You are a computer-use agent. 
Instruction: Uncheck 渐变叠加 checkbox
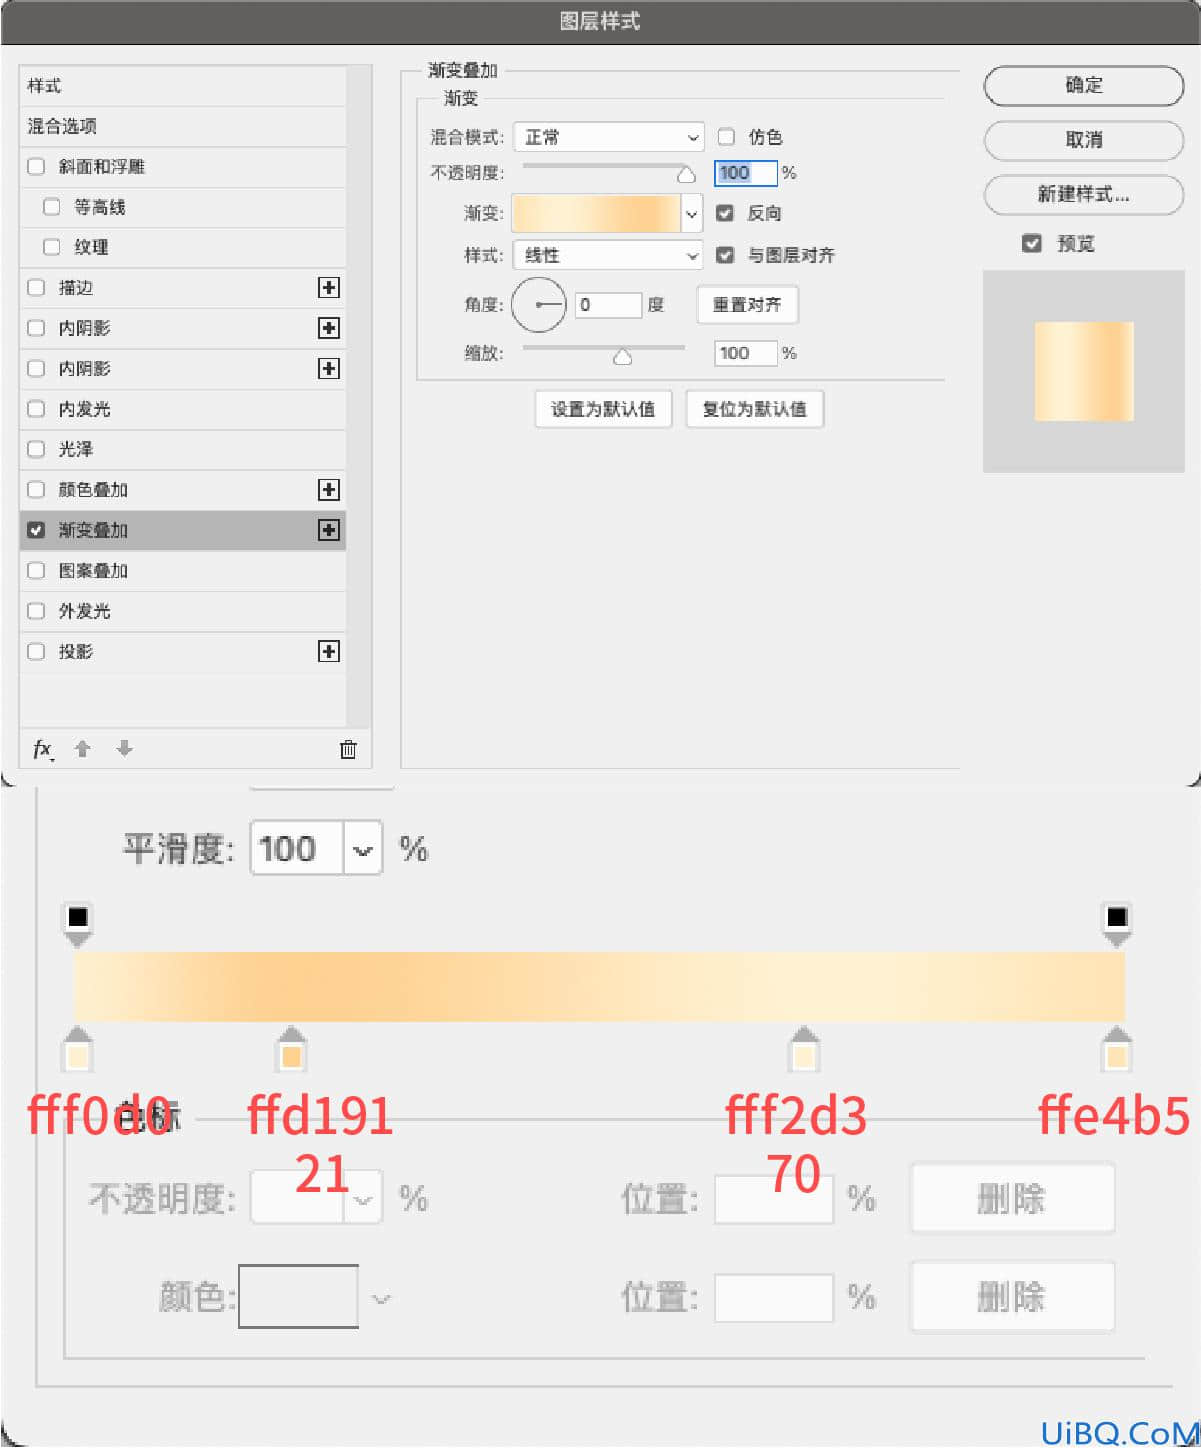[36, 530]
